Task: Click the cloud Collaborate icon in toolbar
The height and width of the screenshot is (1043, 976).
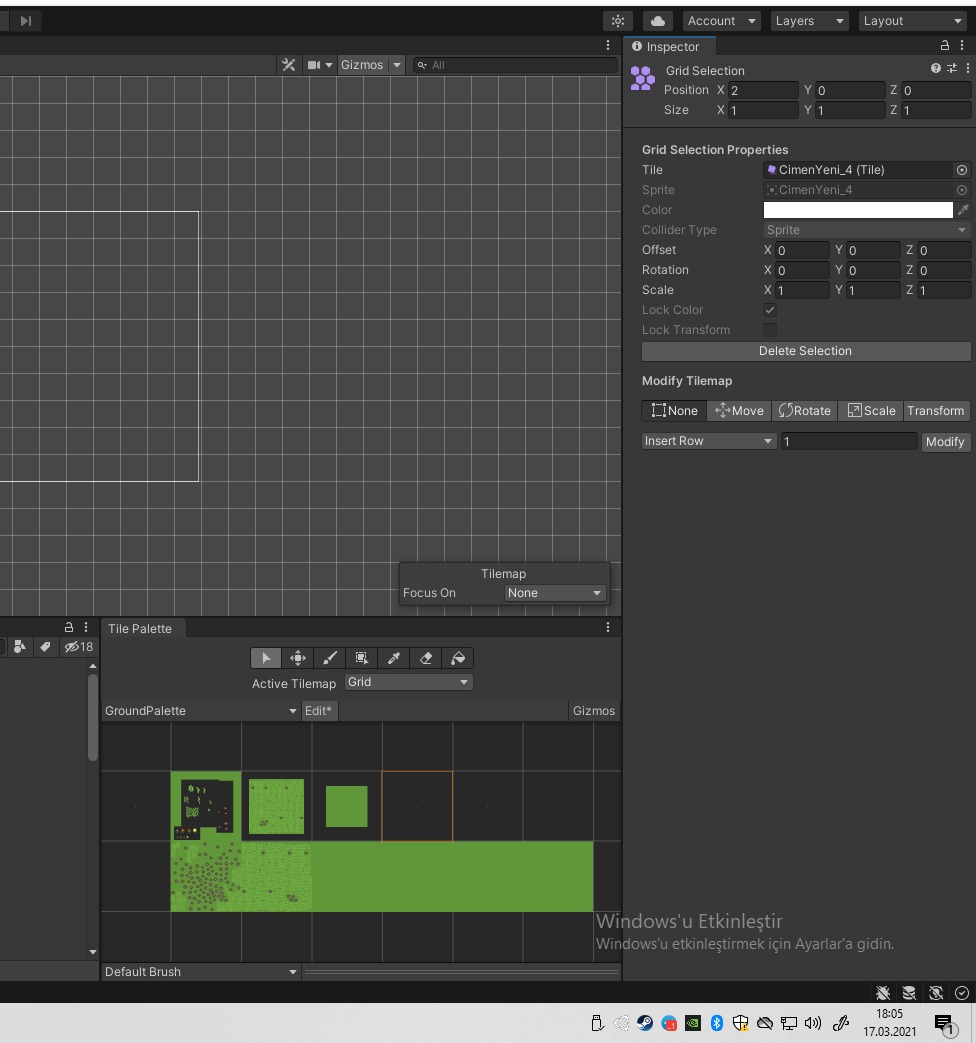Action: 658,20
